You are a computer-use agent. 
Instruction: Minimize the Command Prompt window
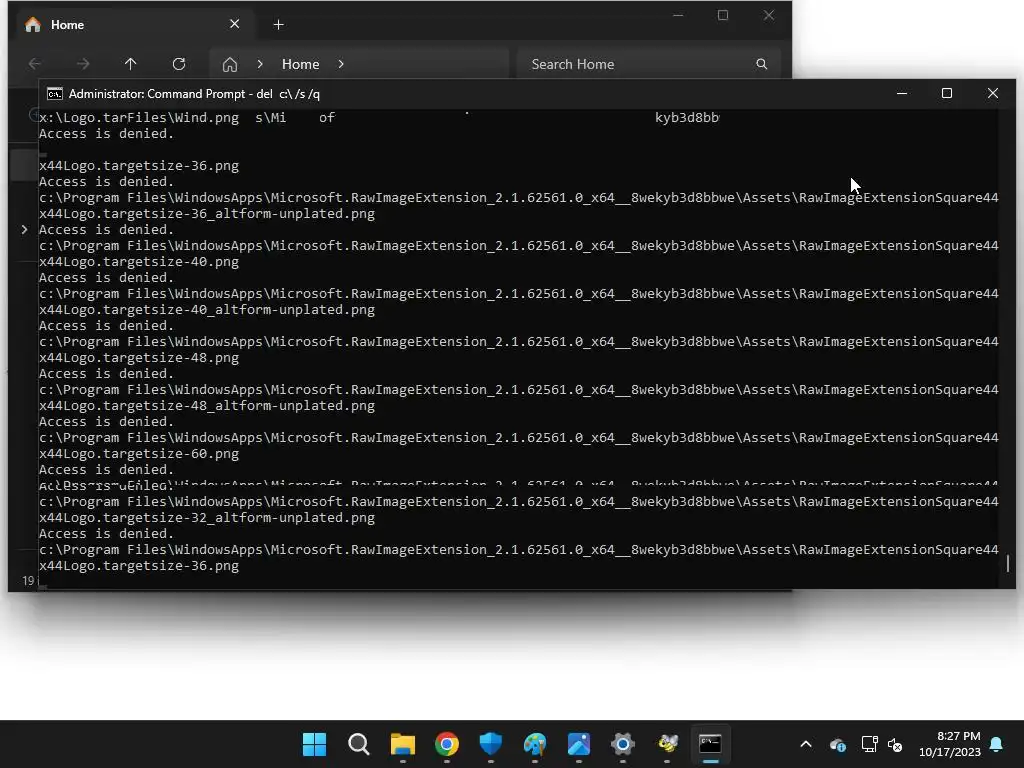[x=902, y=93]
